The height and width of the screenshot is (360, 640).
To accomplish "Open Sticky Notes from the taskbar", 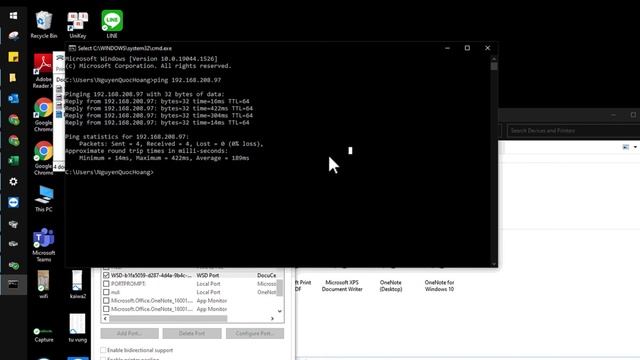I will pyautogui.click(x=13, y=57).
